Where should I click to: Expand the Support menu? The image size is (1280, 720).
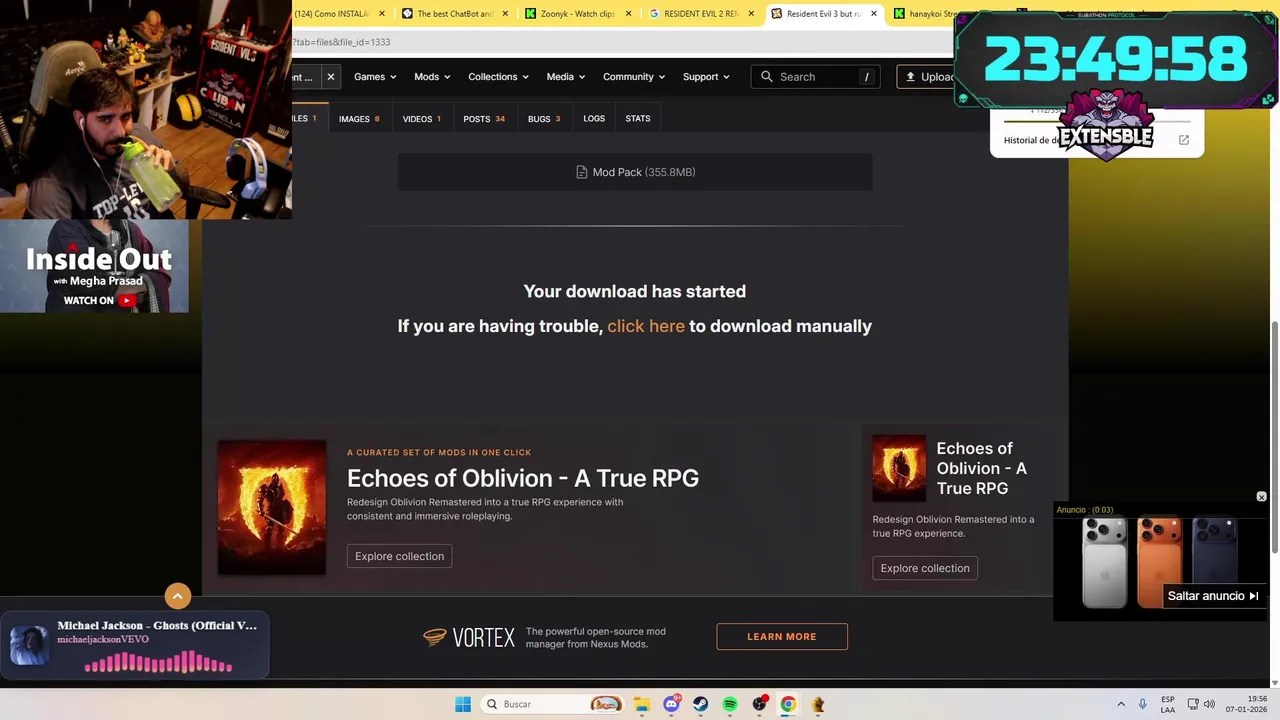(706, 77)
